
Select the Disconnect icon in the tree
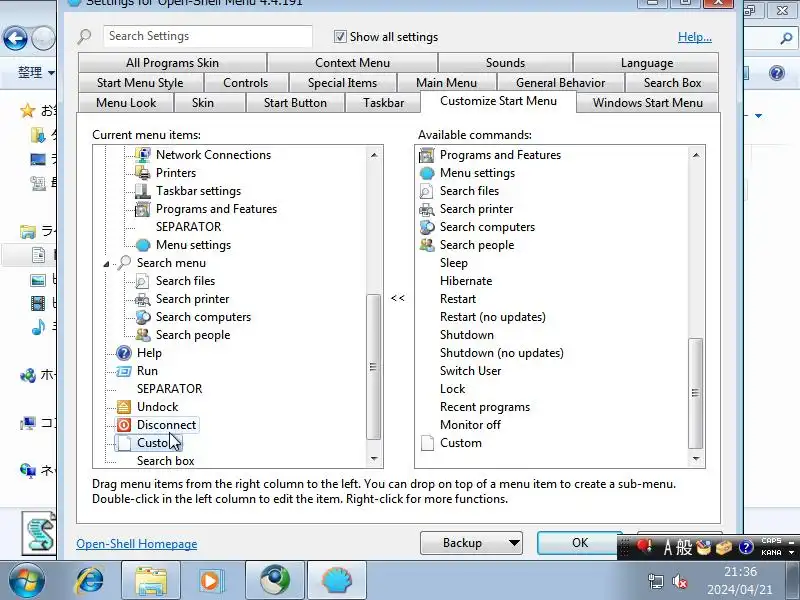point(124,424)
